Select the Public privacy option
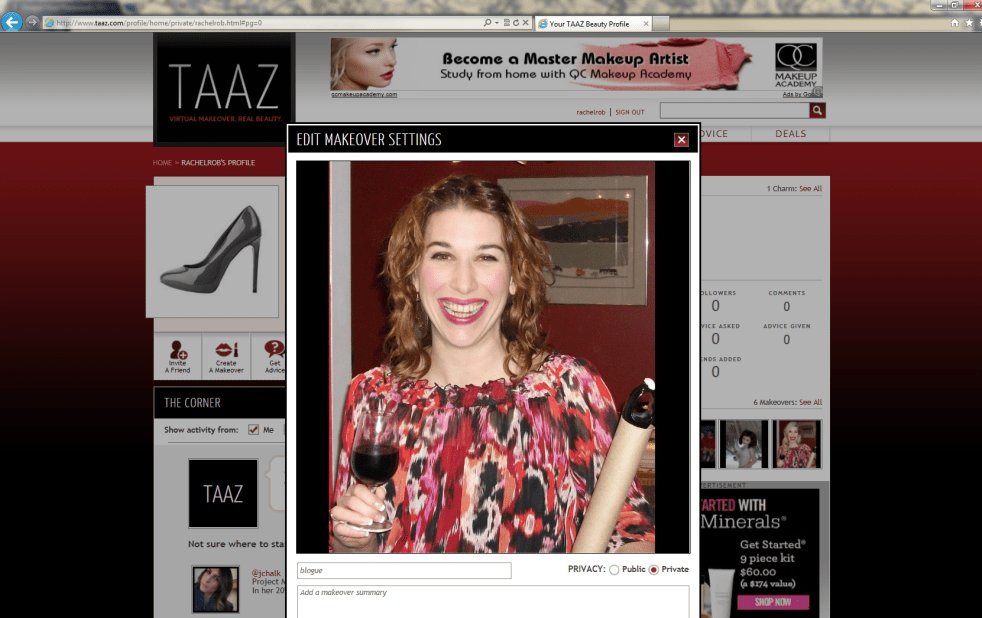Viewport: 982px width, 618px height. [x=614, y=569]
